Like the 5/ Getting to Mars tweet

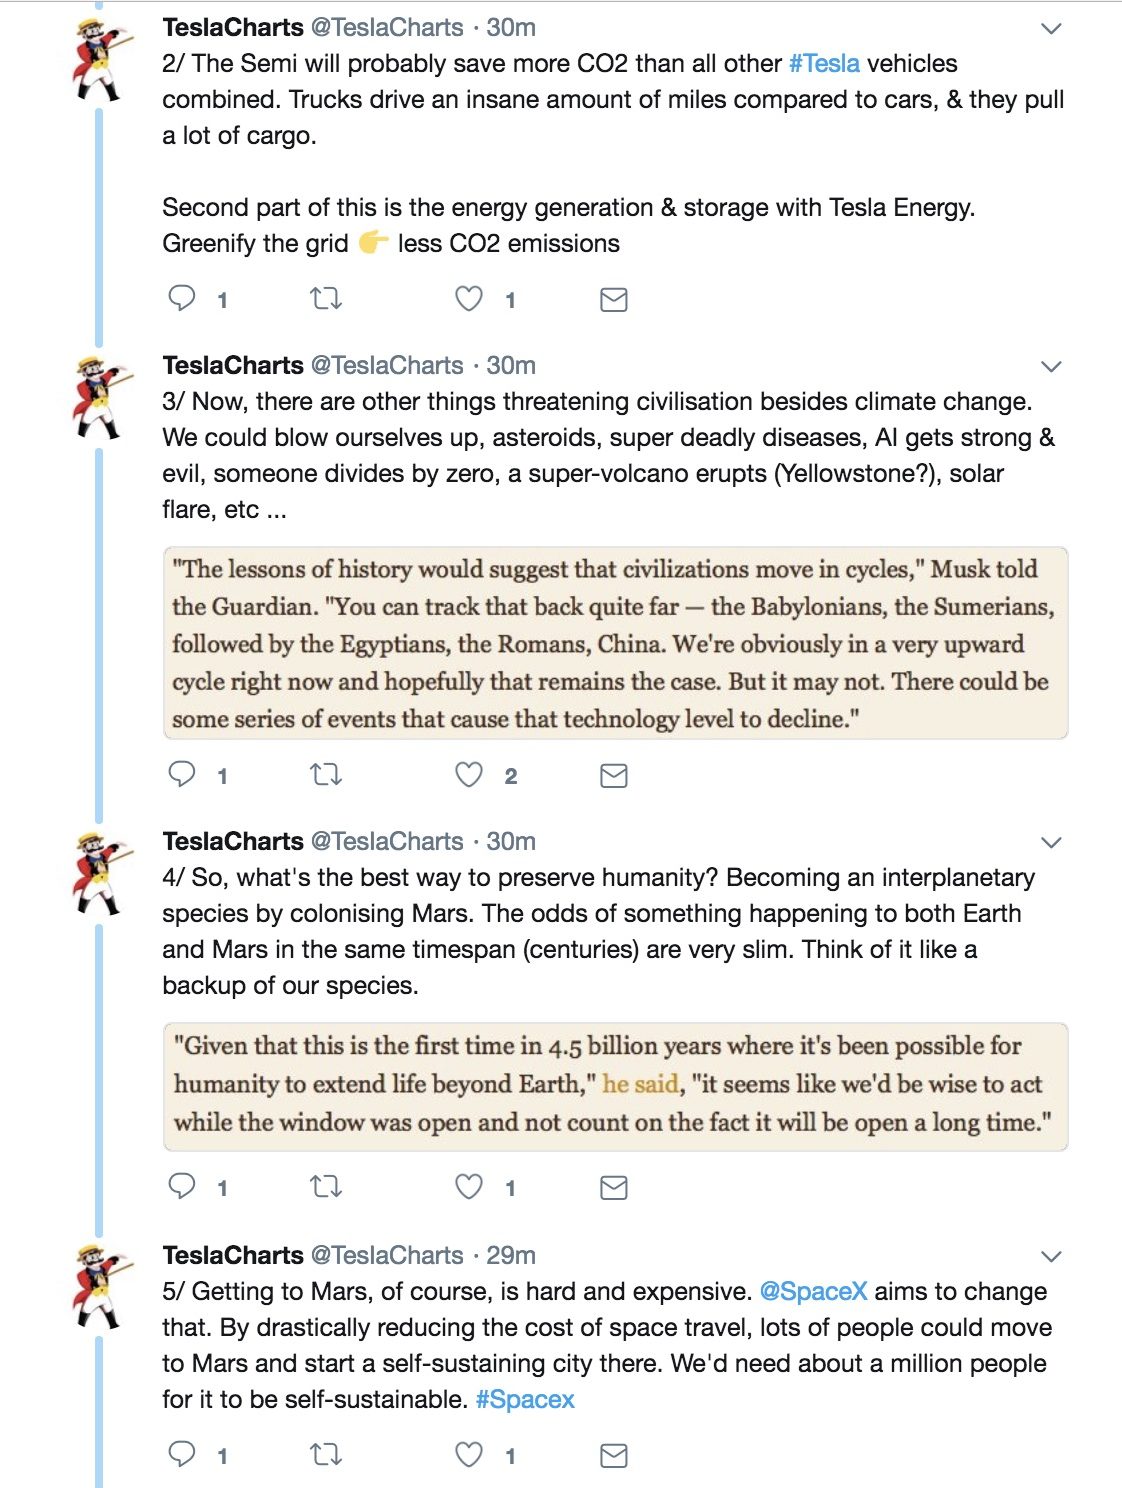tap(469, 1454)
